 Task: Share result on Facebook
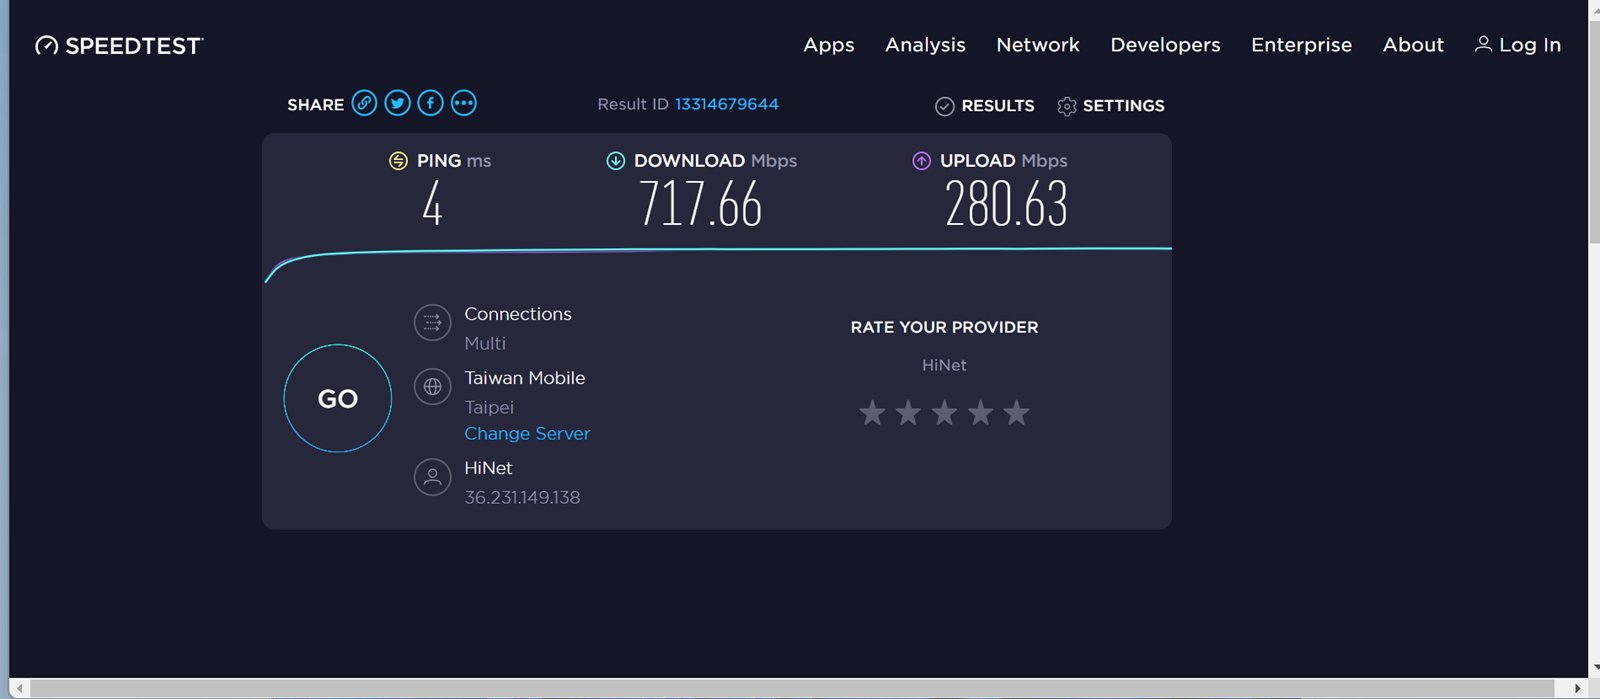tap(430, 103)
